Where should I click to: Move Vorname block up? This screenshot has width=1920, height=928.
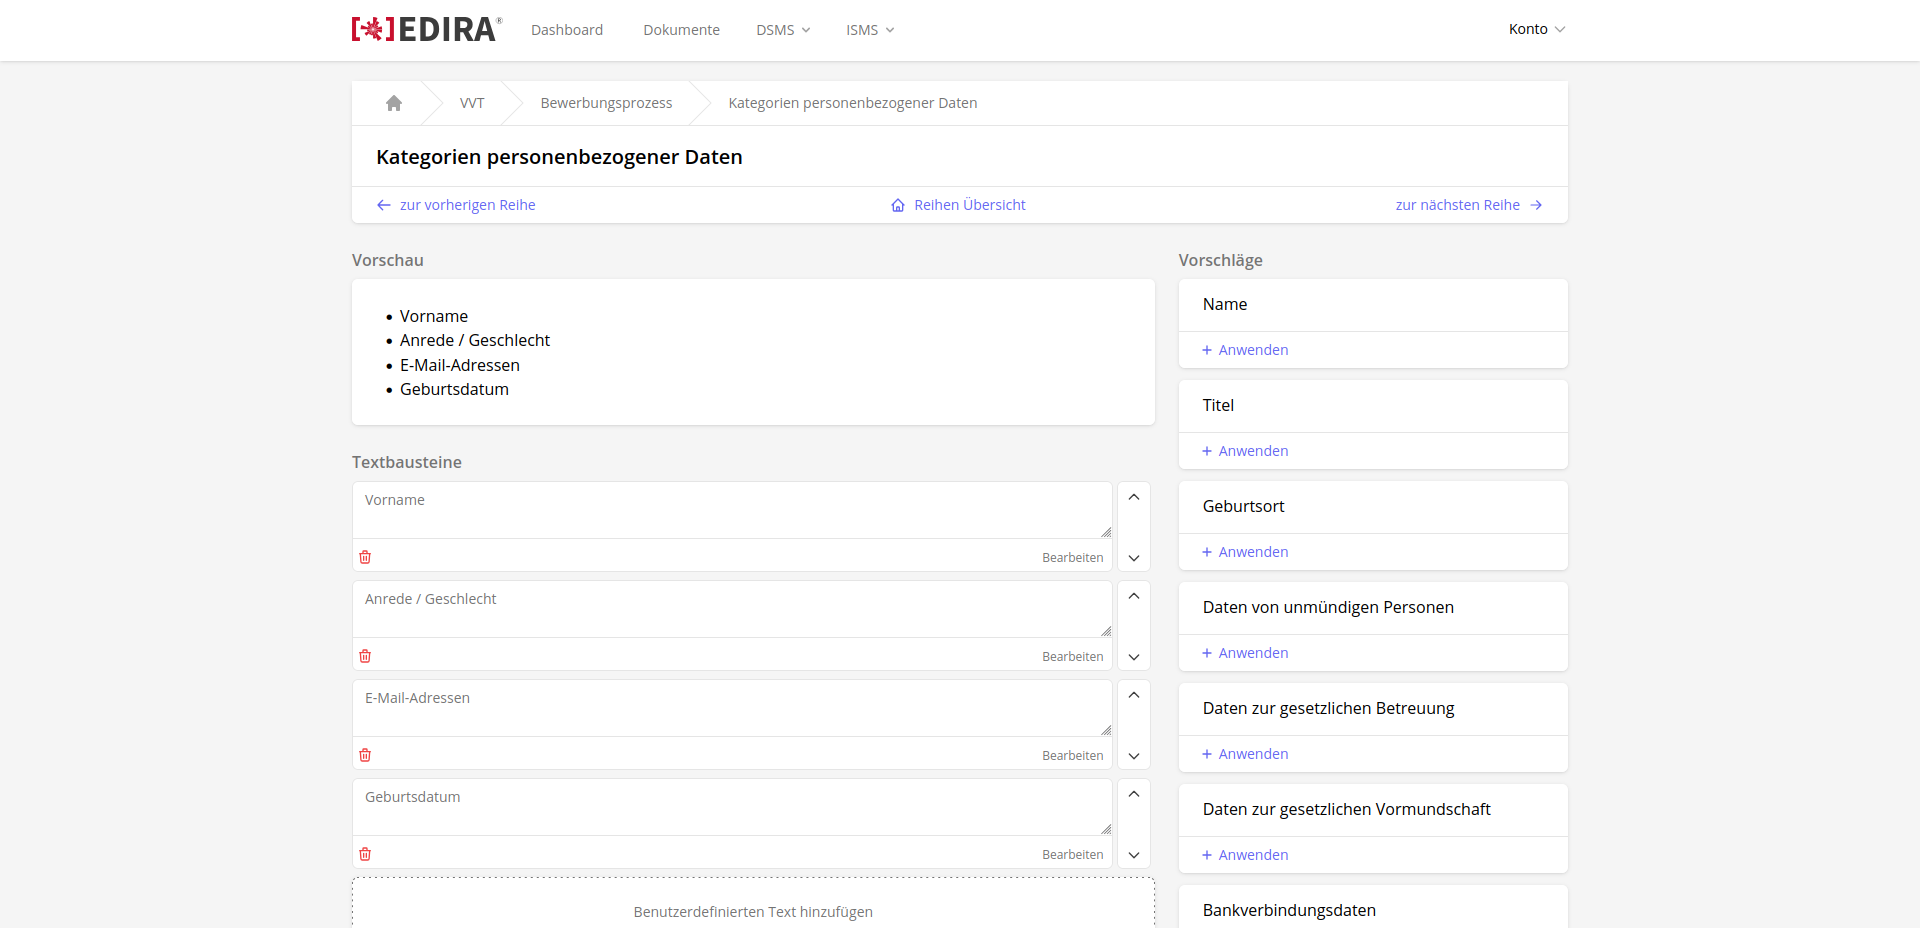(x=1134, y=497)
